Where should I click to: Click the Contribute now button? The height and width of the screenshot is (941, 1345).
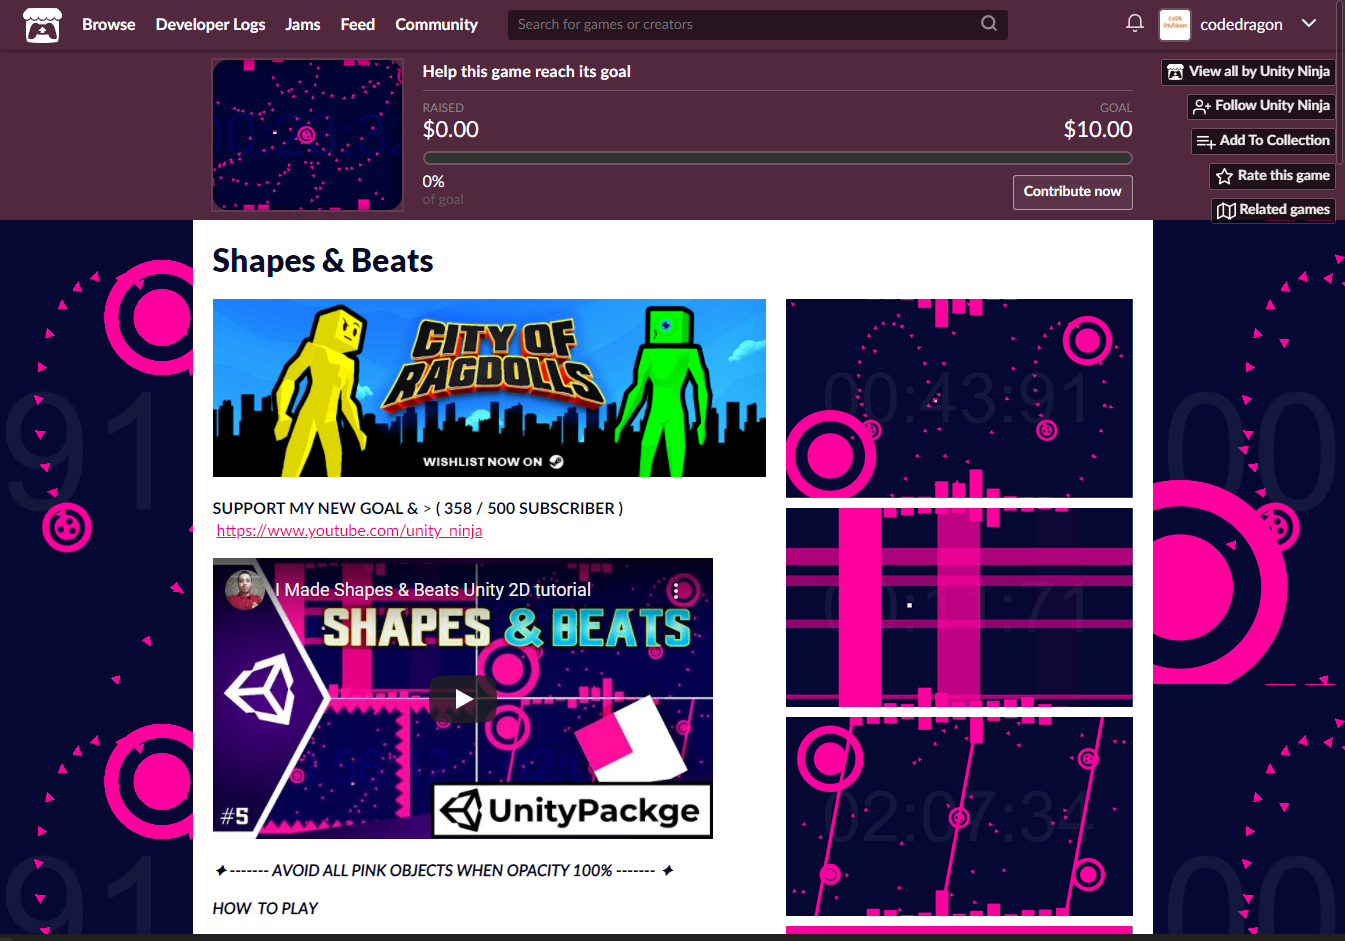[x=1072, y=192]
